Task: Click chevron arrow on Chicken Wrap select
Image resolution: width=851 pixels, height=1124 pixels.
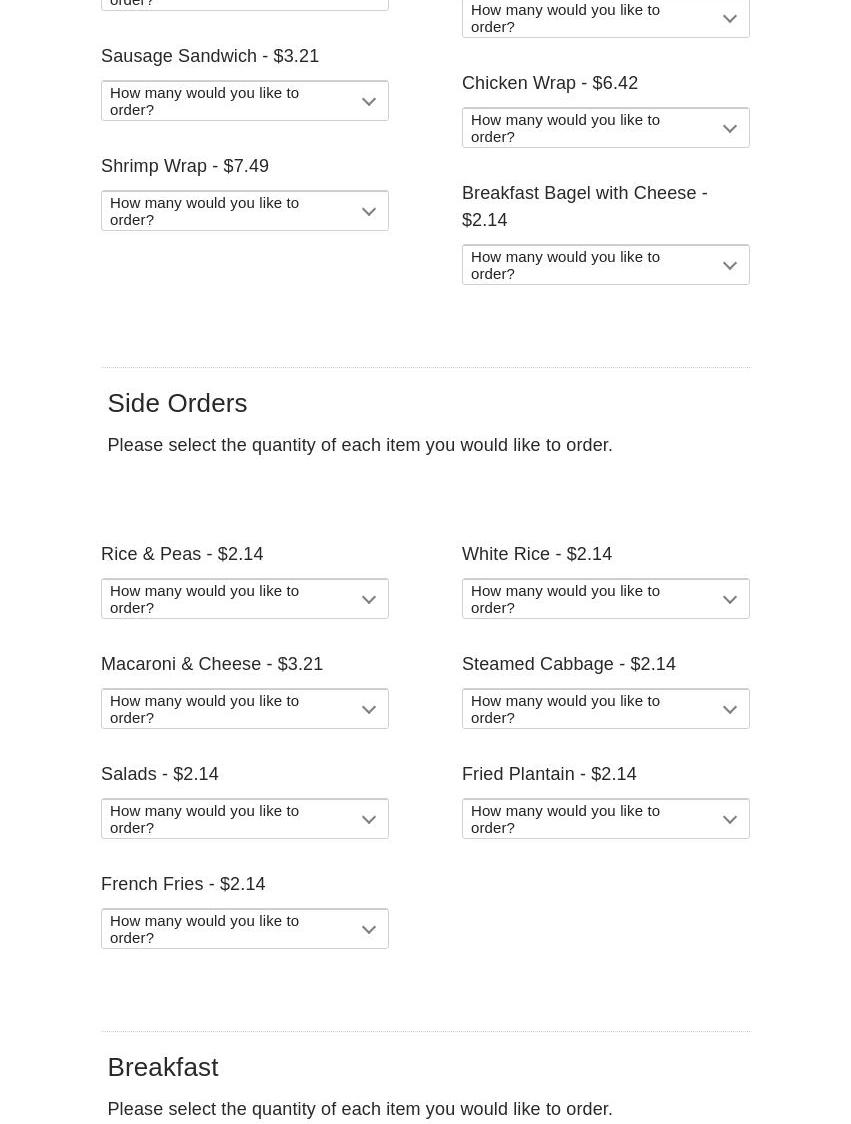Action: pyautogui.click(x=730, y=129)
